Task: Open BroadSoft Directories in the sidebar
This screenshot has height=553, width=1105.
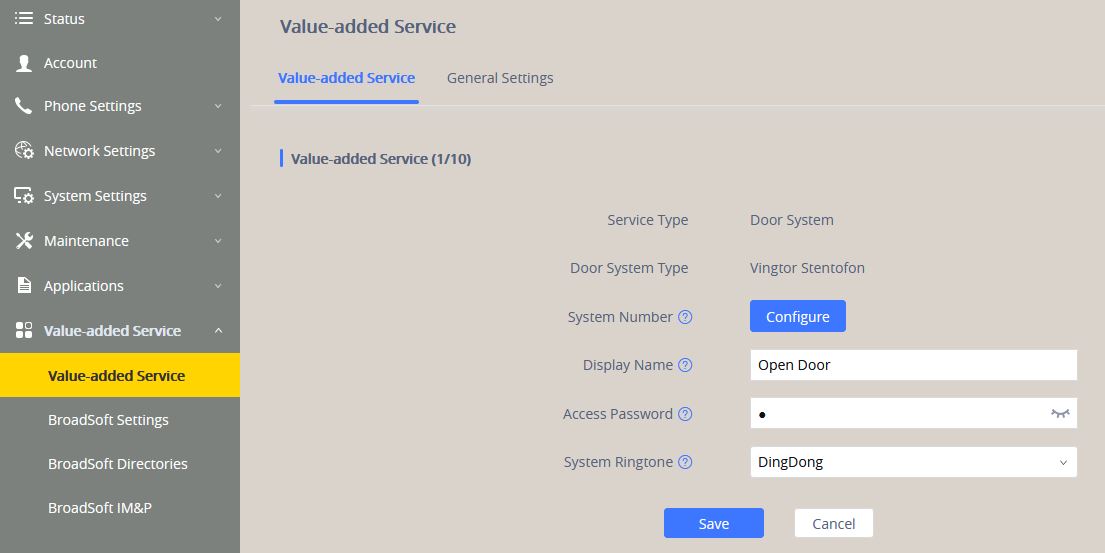Action: pos(118,464)
